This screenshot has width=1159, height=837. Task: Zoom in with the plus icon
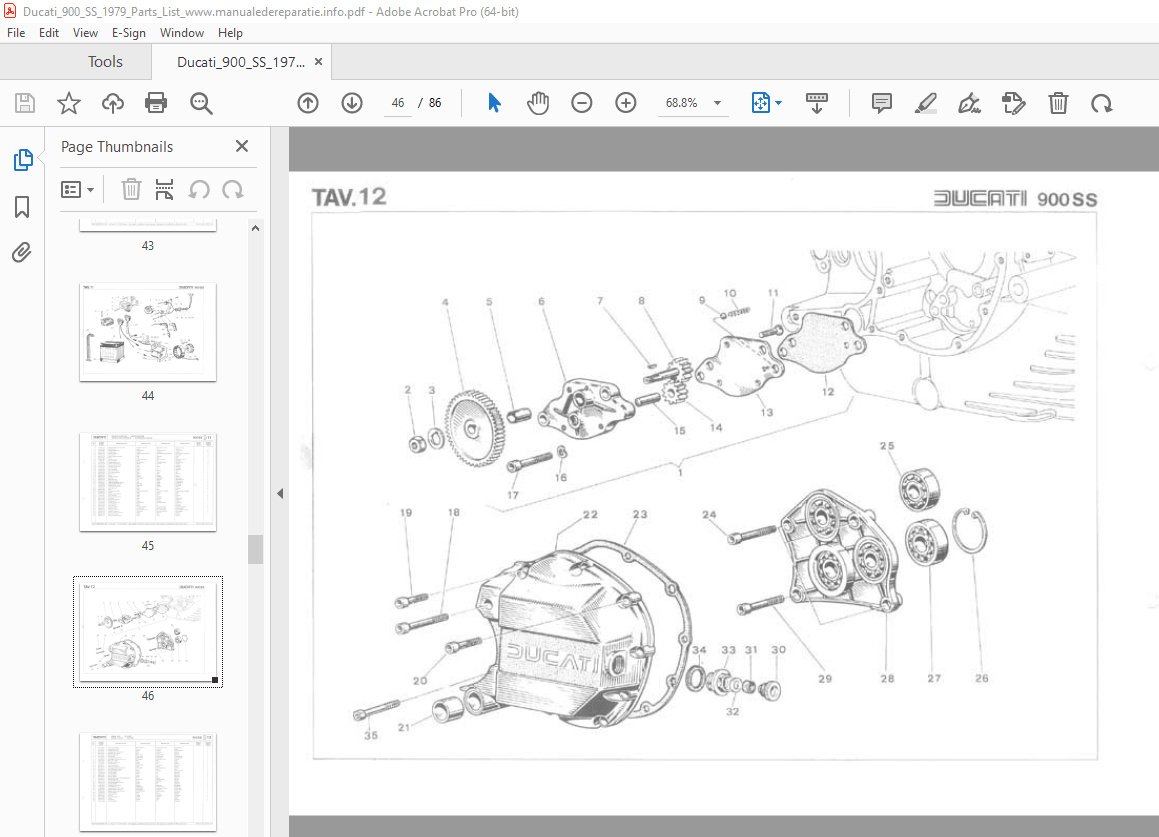click(x=626, y=103)
